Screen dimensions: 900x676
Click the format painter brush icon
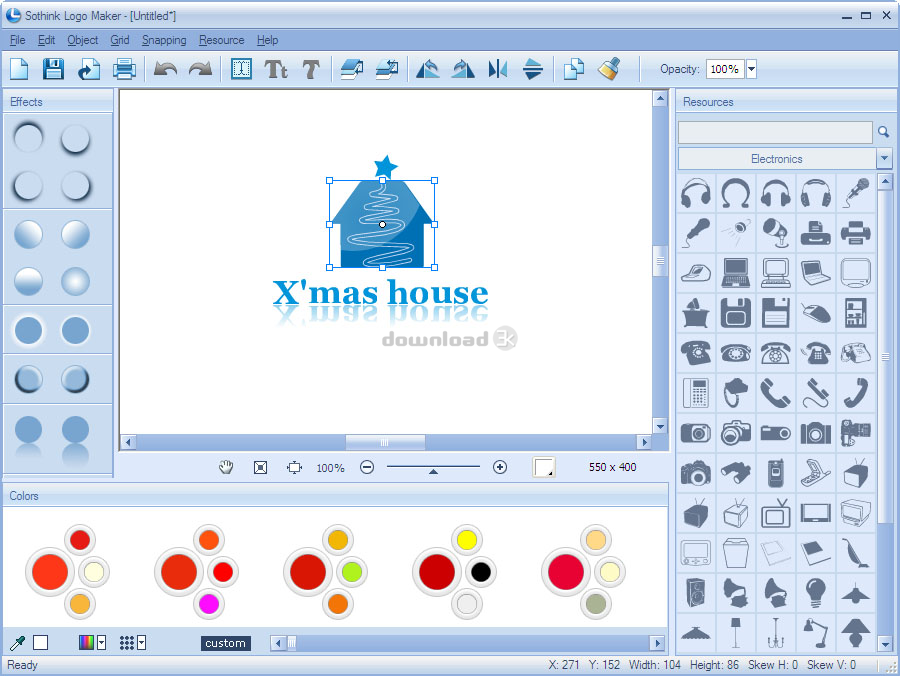609,69
